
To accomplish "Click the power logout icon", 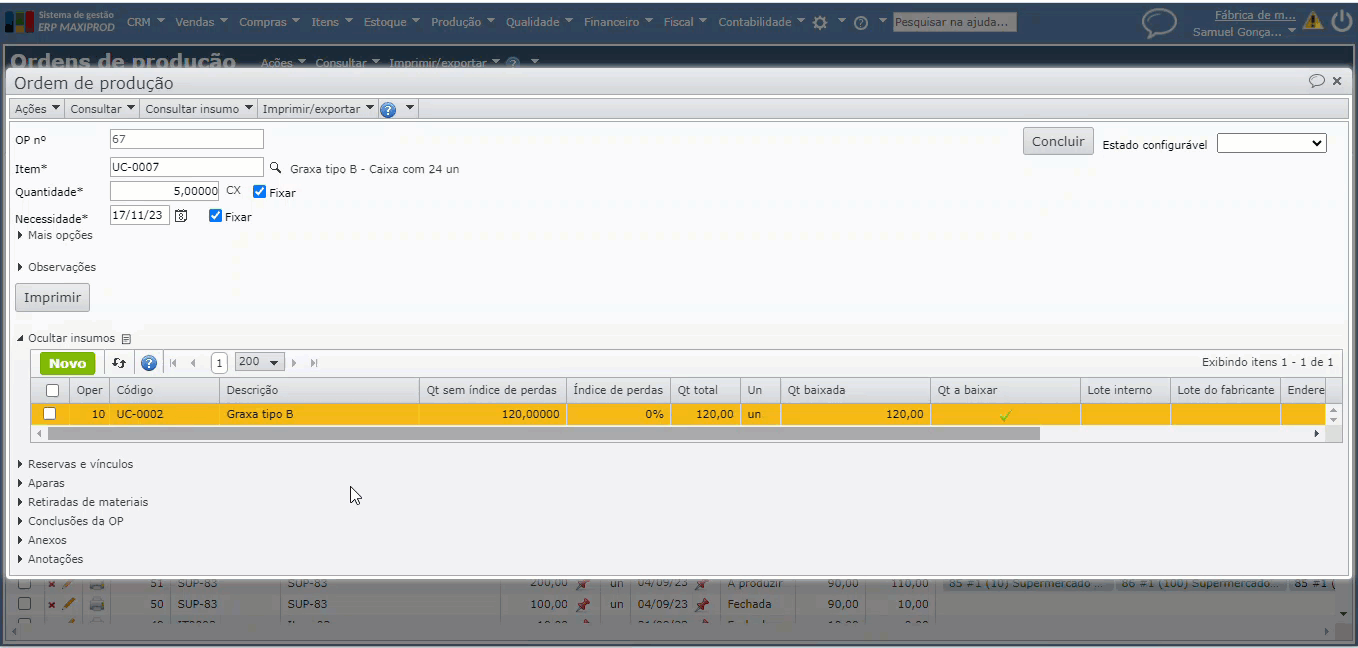I will click(1341, 21).
